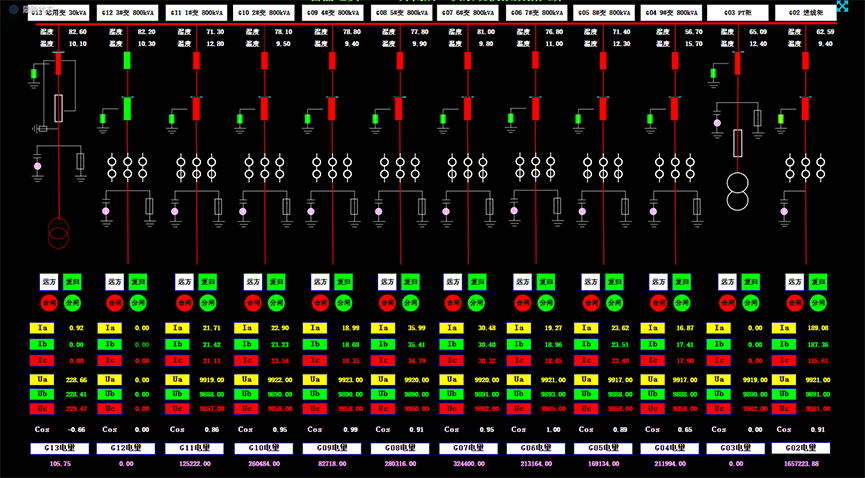The height and width of the screenshot is (478, 865).
Task: Open the G11 1#变 800kVA header label
Action: coord(195,14)
